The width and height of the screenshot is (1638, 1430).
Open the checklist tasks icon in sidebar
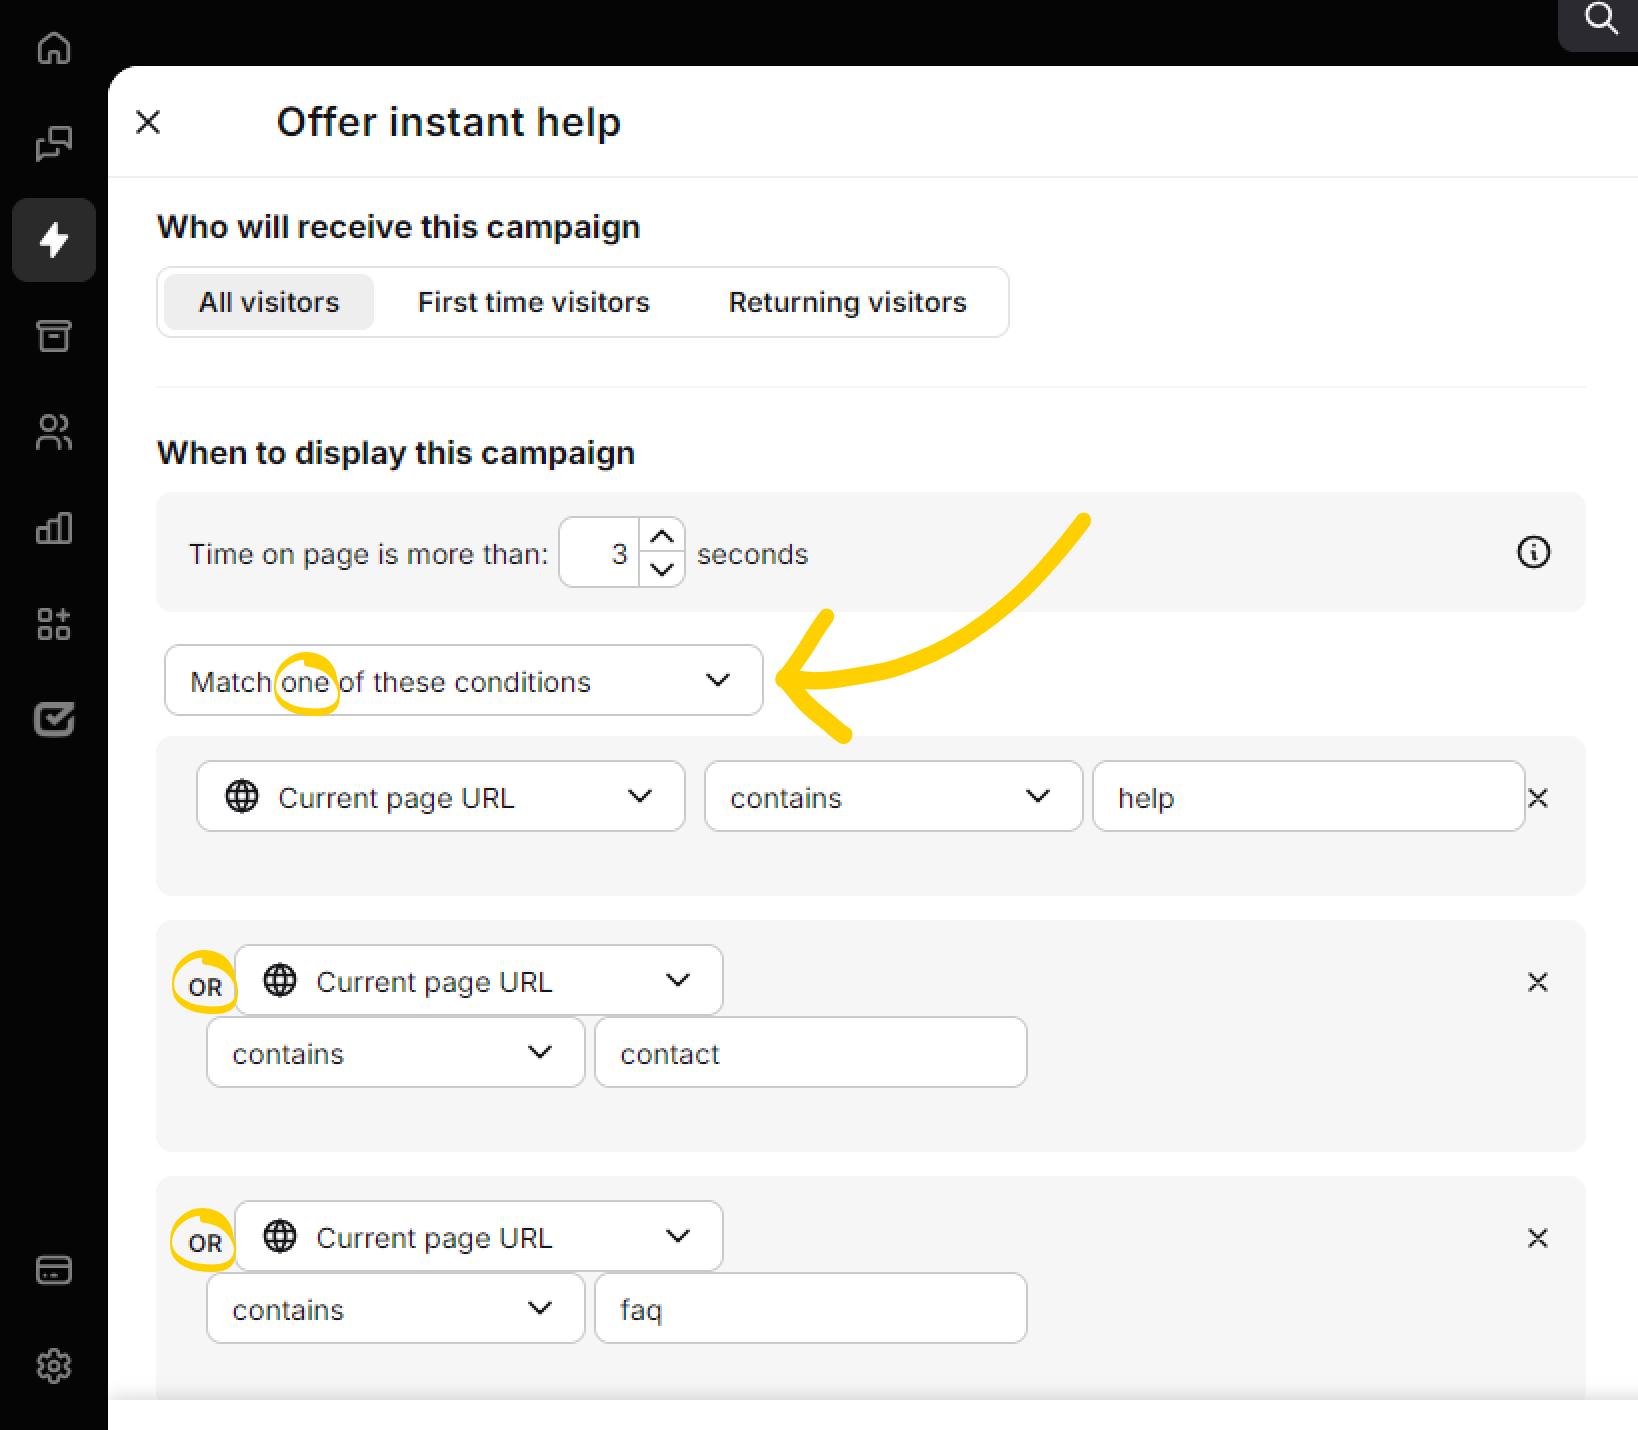[54, 719]
